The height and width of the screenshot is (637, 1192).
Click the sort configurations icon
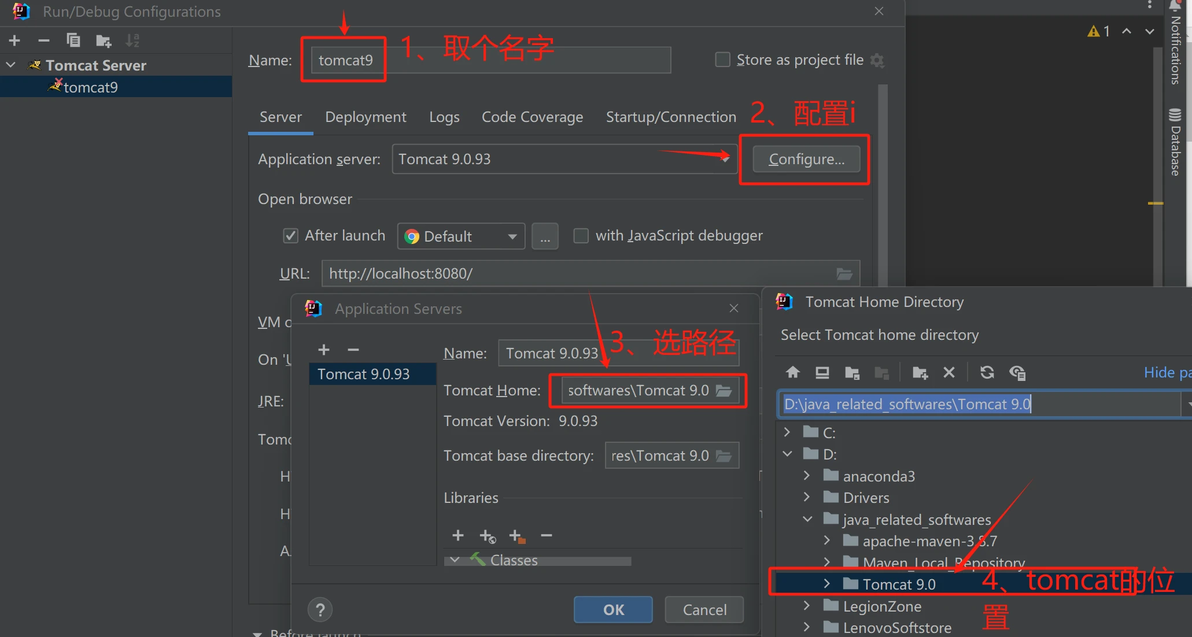pyautogui.click(x=132, y=40)
